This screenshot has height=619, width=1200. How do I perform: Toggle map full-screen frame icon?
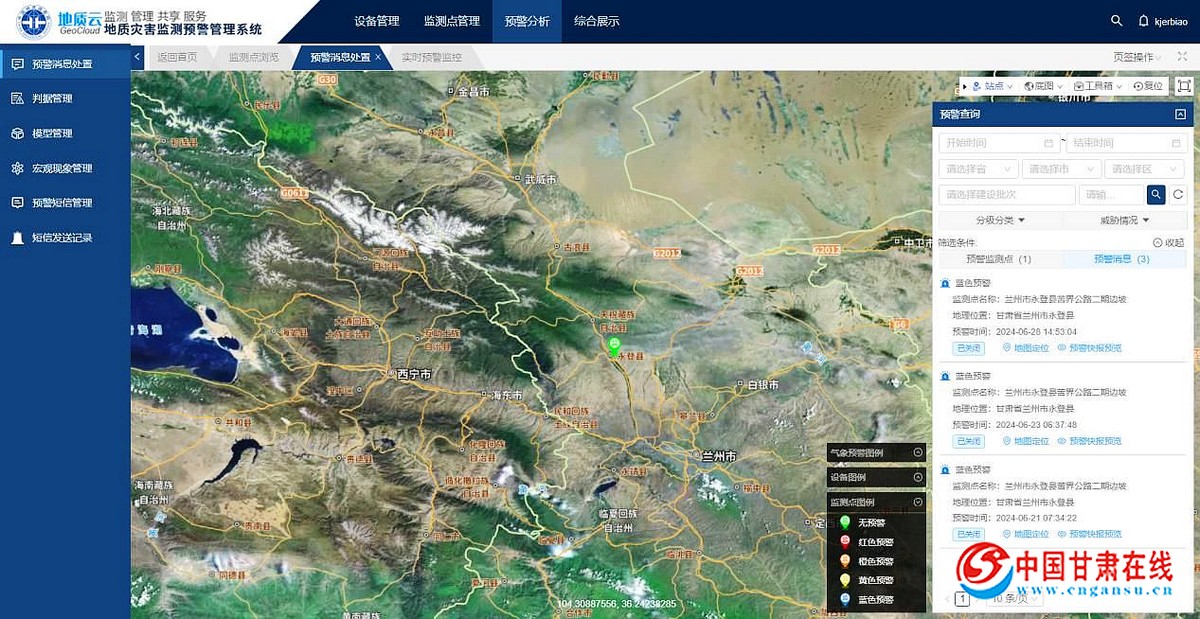pos(1184,86)
